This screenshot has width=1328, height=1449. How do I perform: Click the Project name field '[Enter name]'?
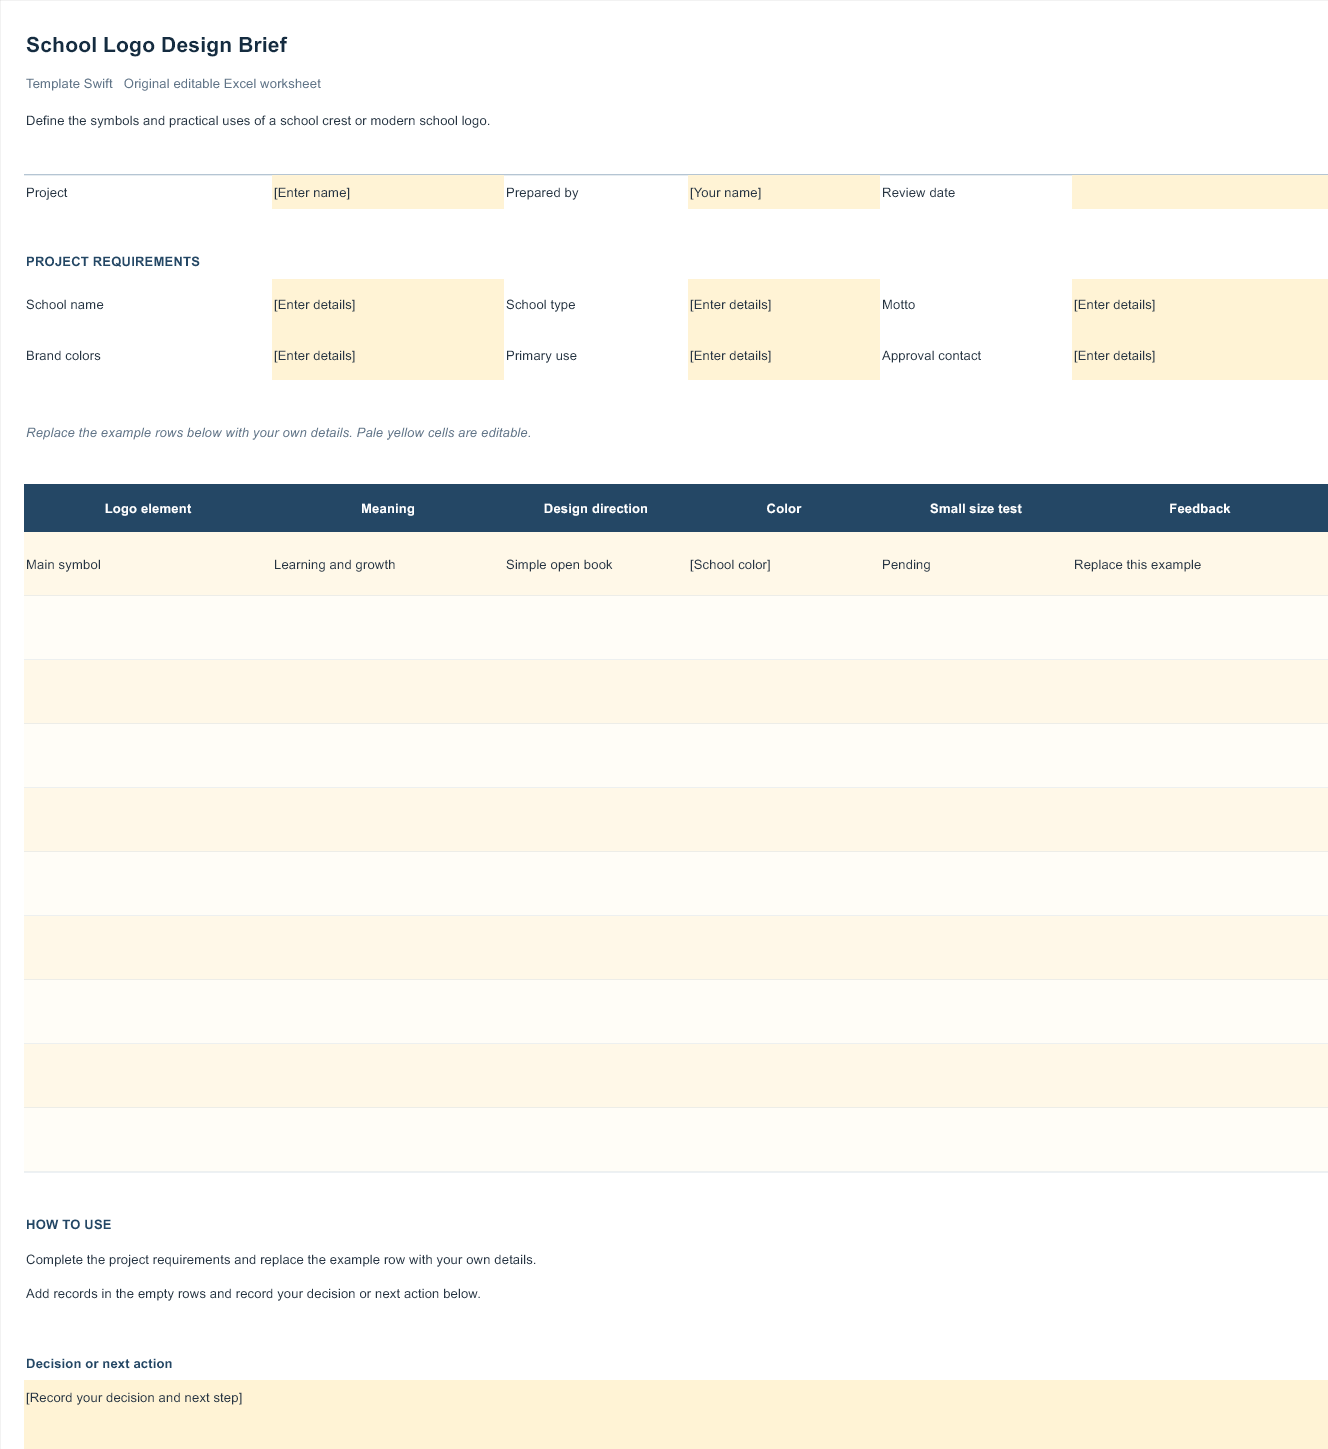(x=388, y=193)
